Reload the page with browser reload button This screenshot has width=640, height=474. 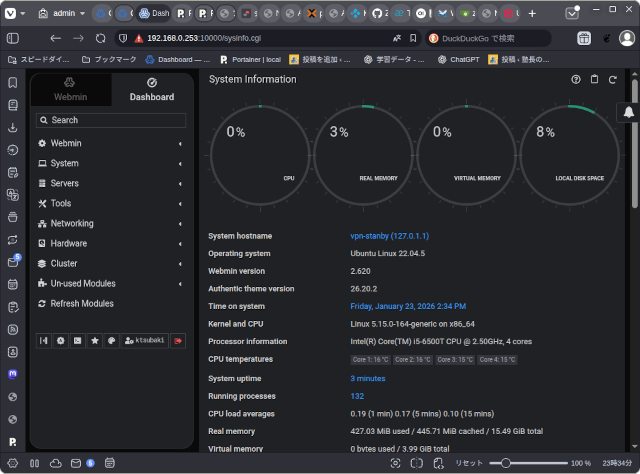click(100, 38)
